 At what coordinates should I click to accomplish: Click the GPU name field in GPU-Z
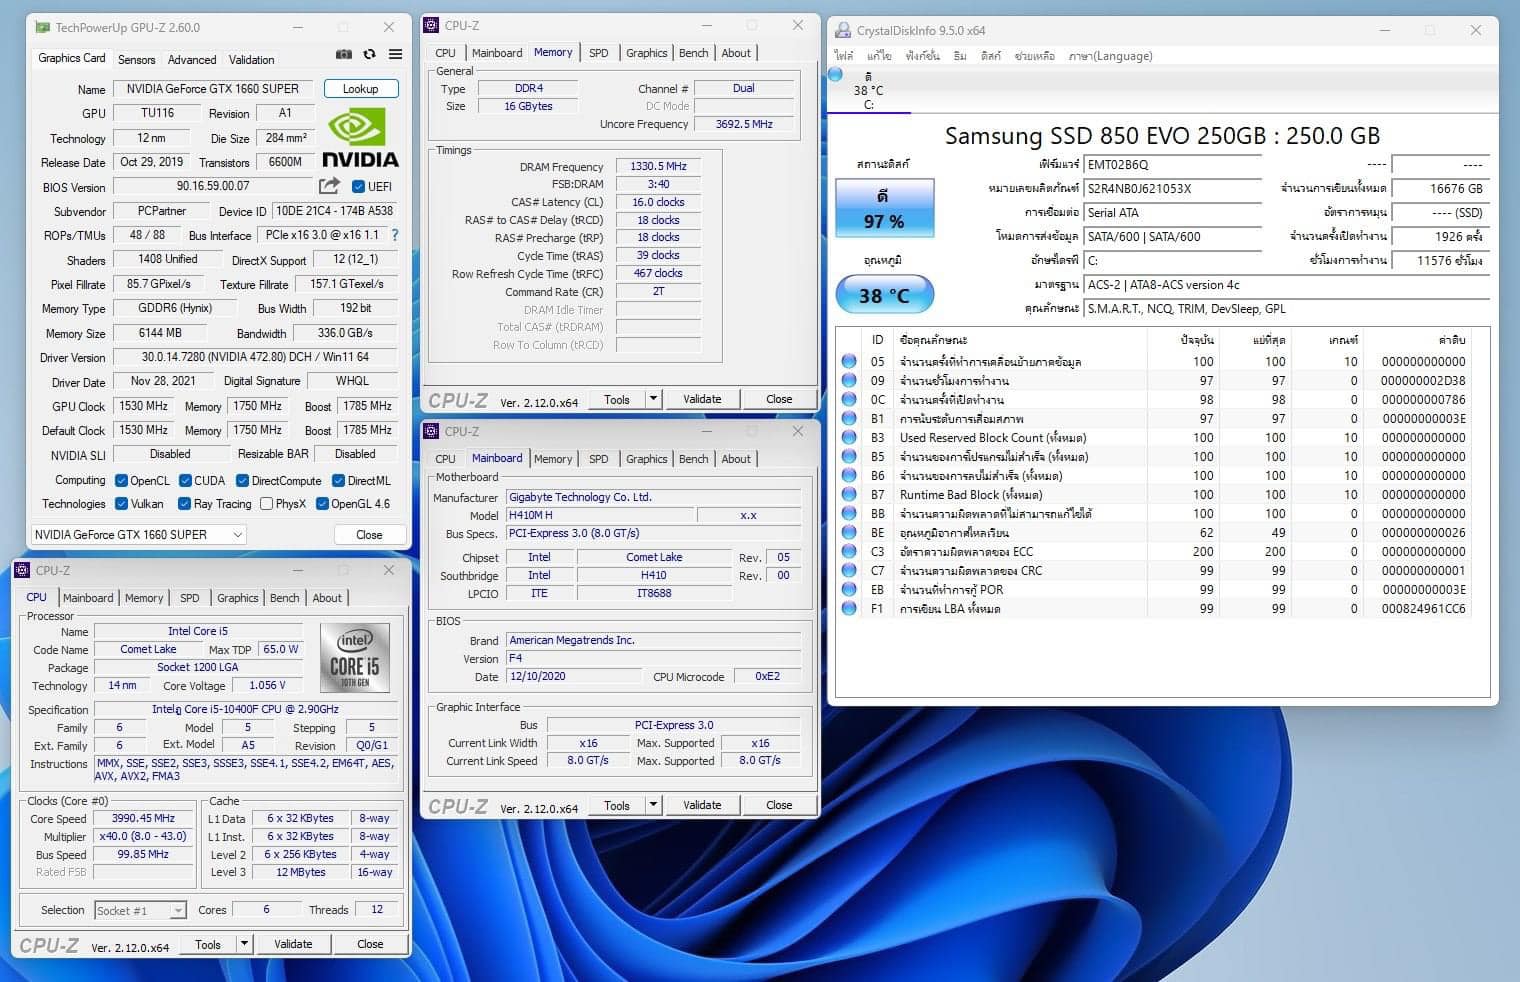coord(213,89)
